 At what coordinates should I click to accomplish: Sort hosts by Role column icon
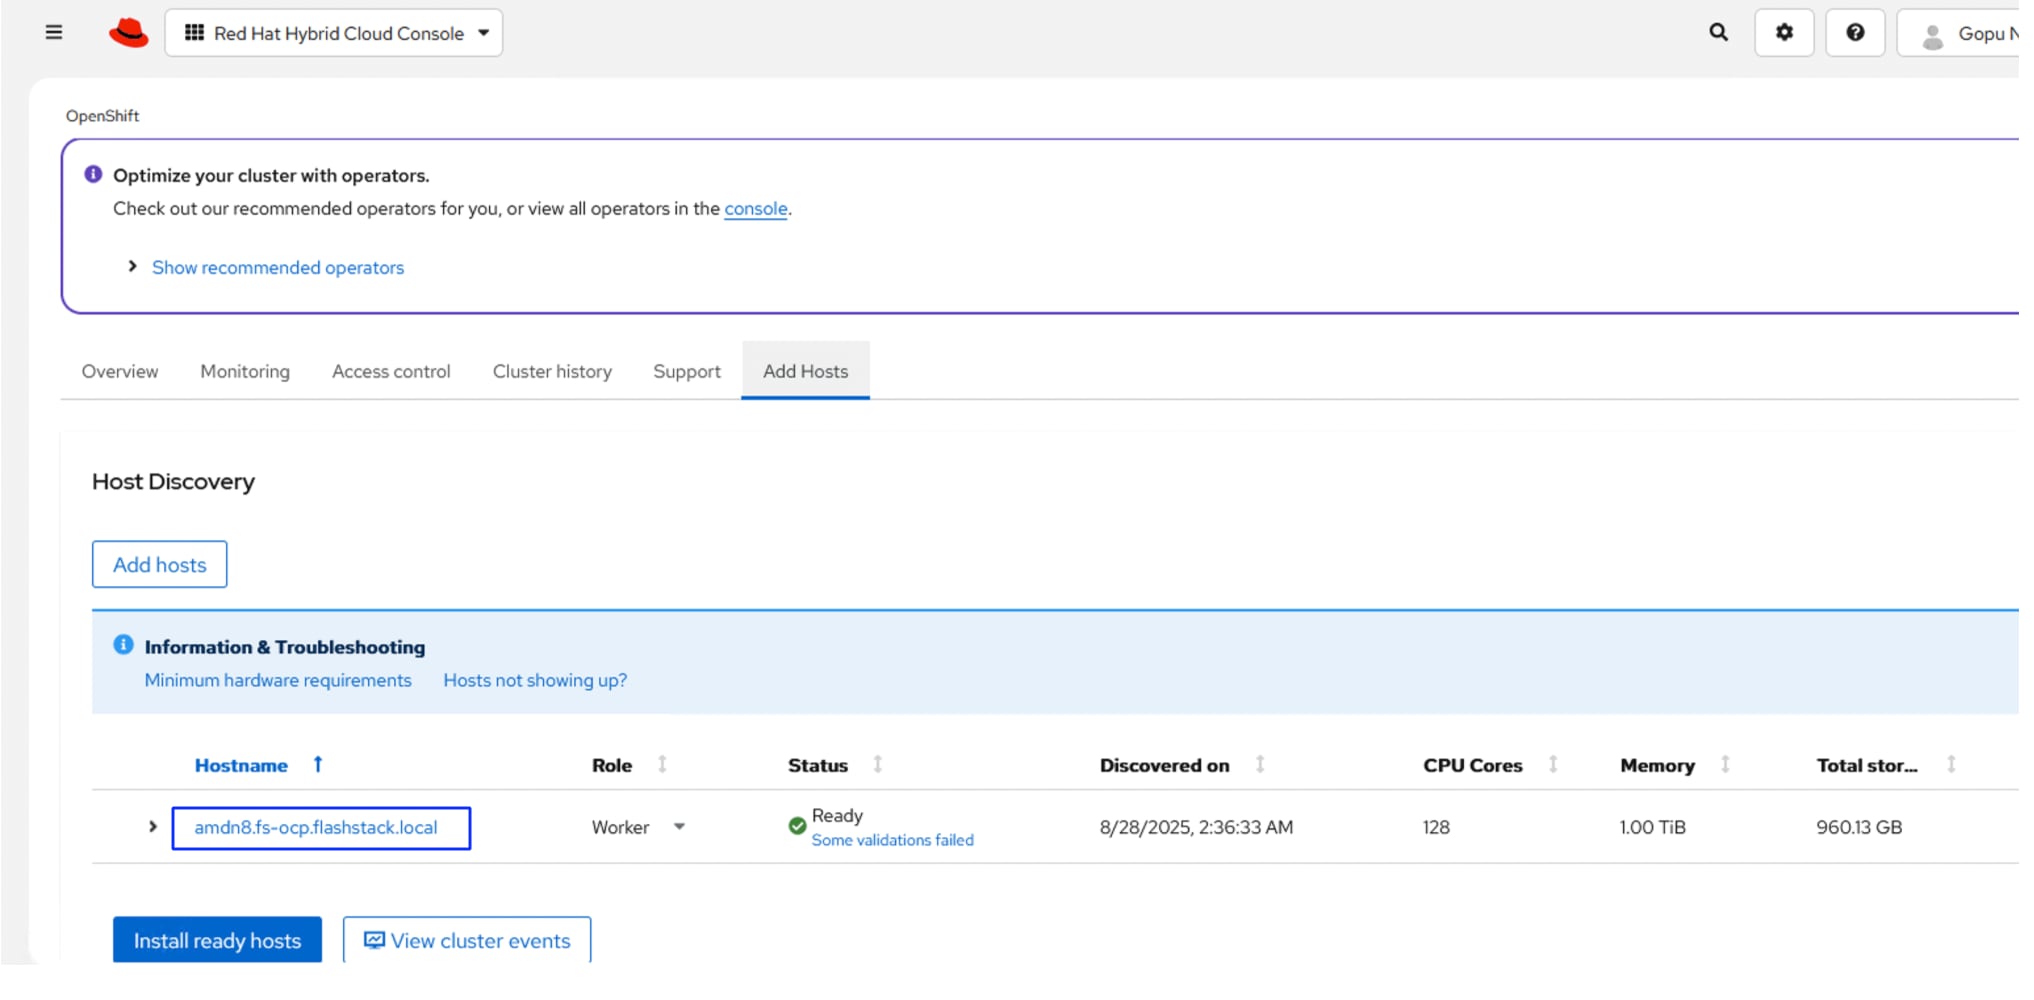pyautogui.click(x=662, y=765)
